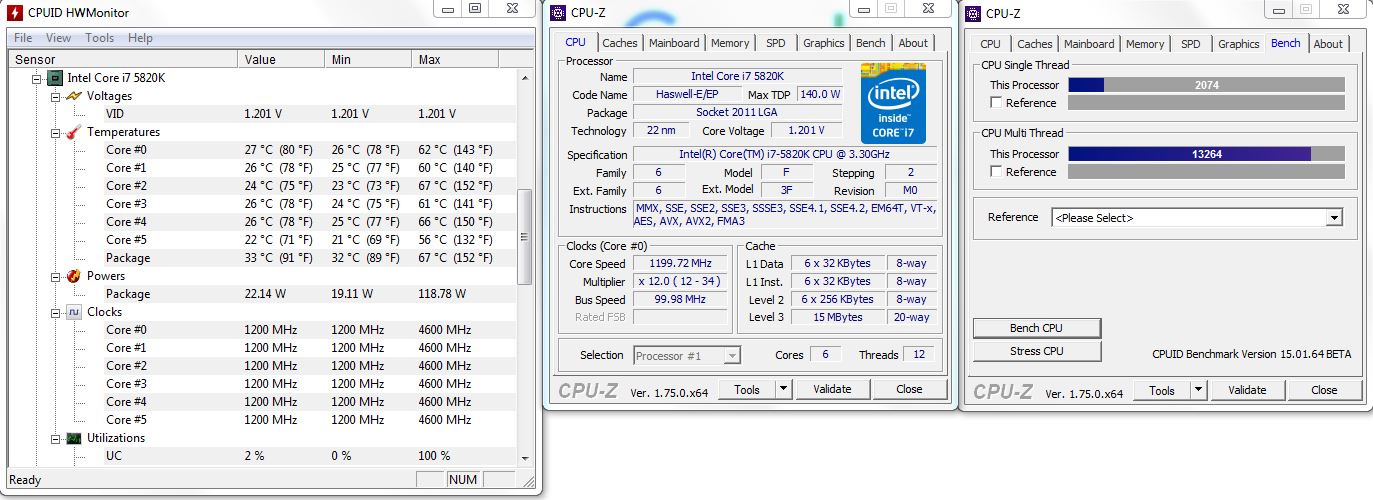Click the Temperatures thermometer icon

(74, 132)
